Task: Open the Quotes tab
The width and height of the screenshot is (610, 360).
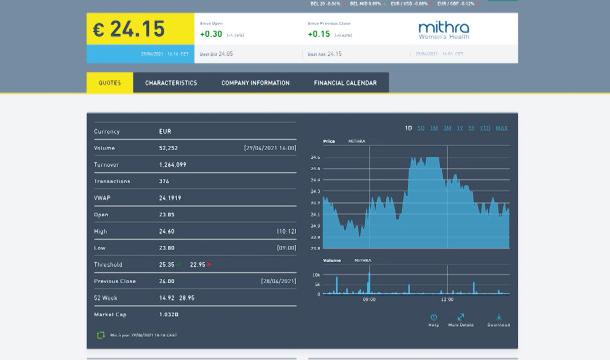Action: coord(110,83)
